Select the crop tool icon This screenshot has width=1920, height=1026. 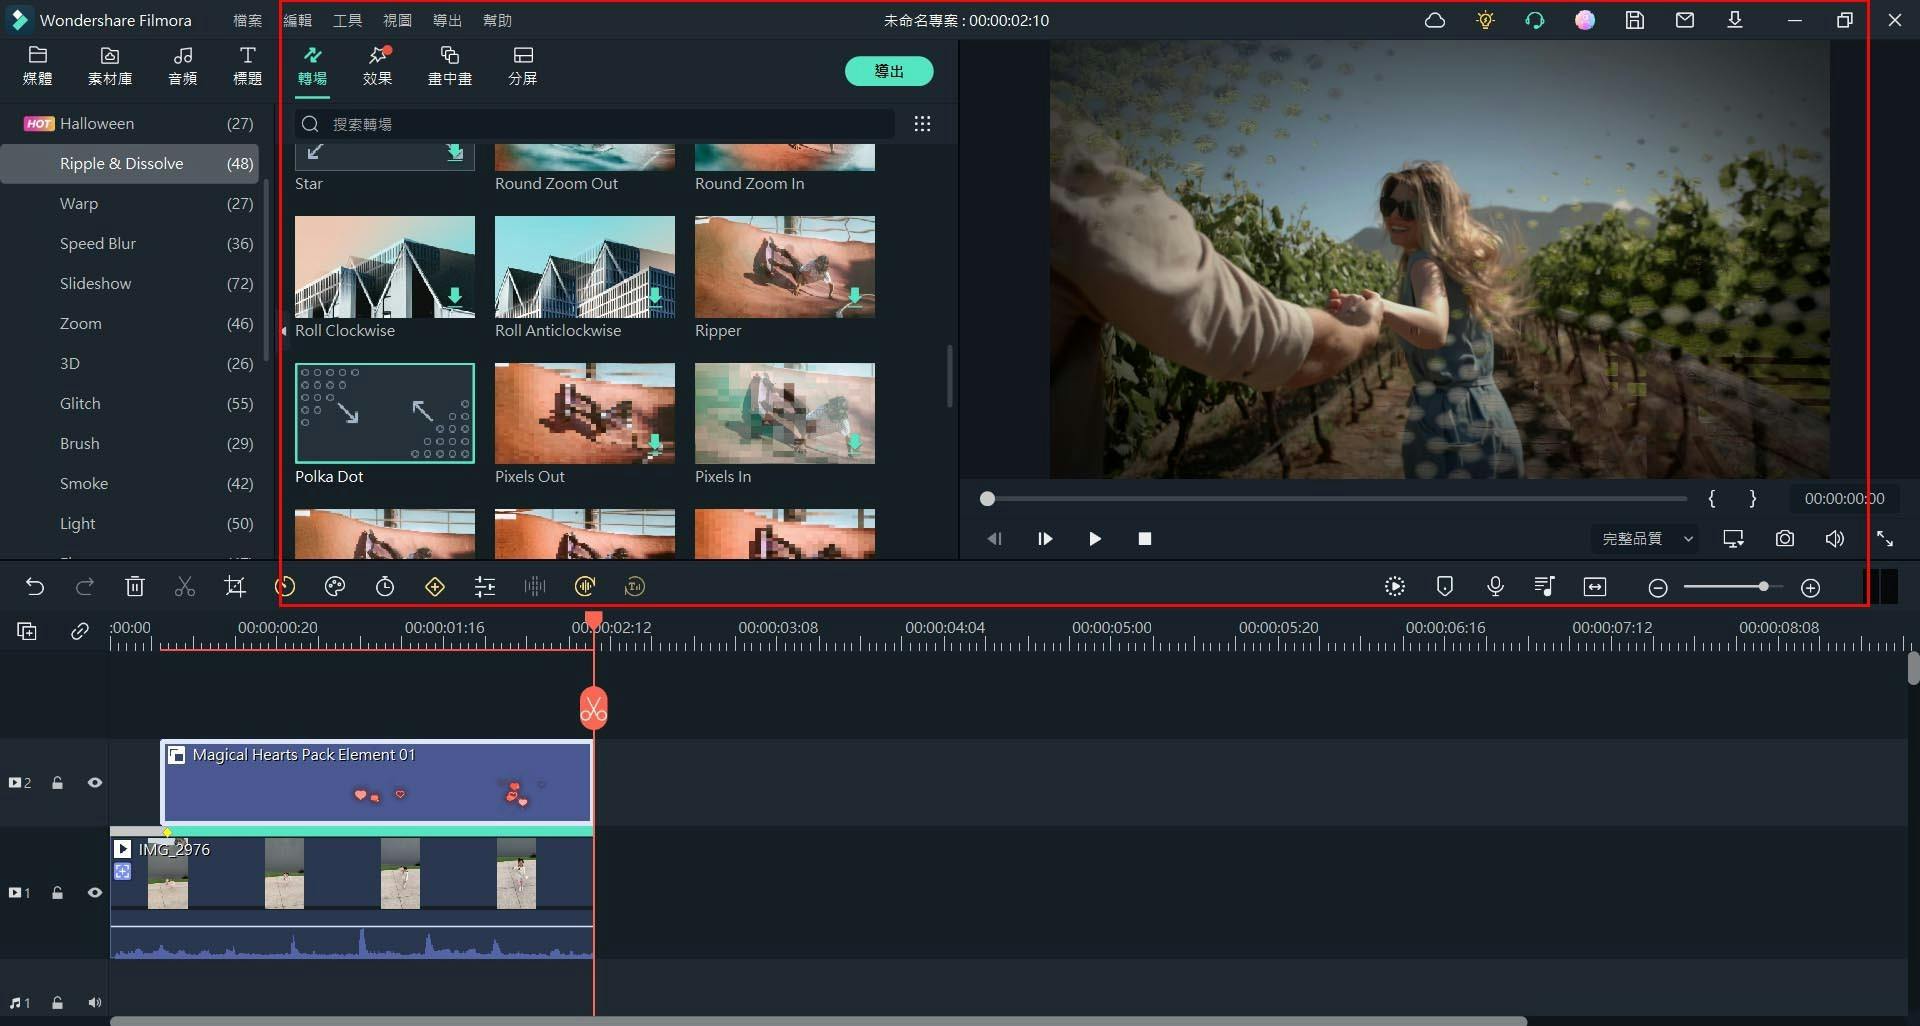click(x=235, y=587)
